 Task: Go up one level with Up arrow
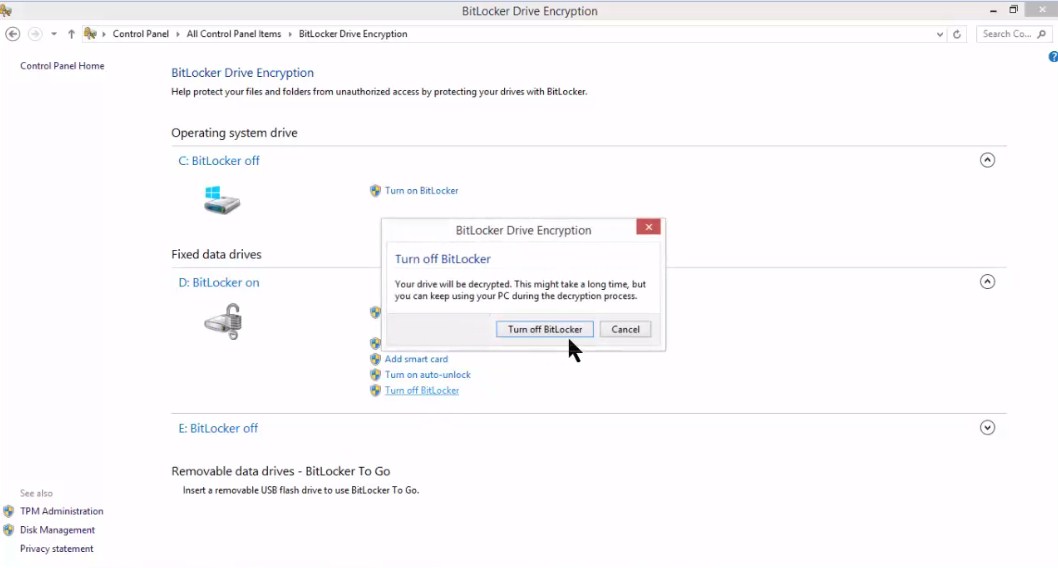click(71, 34)
